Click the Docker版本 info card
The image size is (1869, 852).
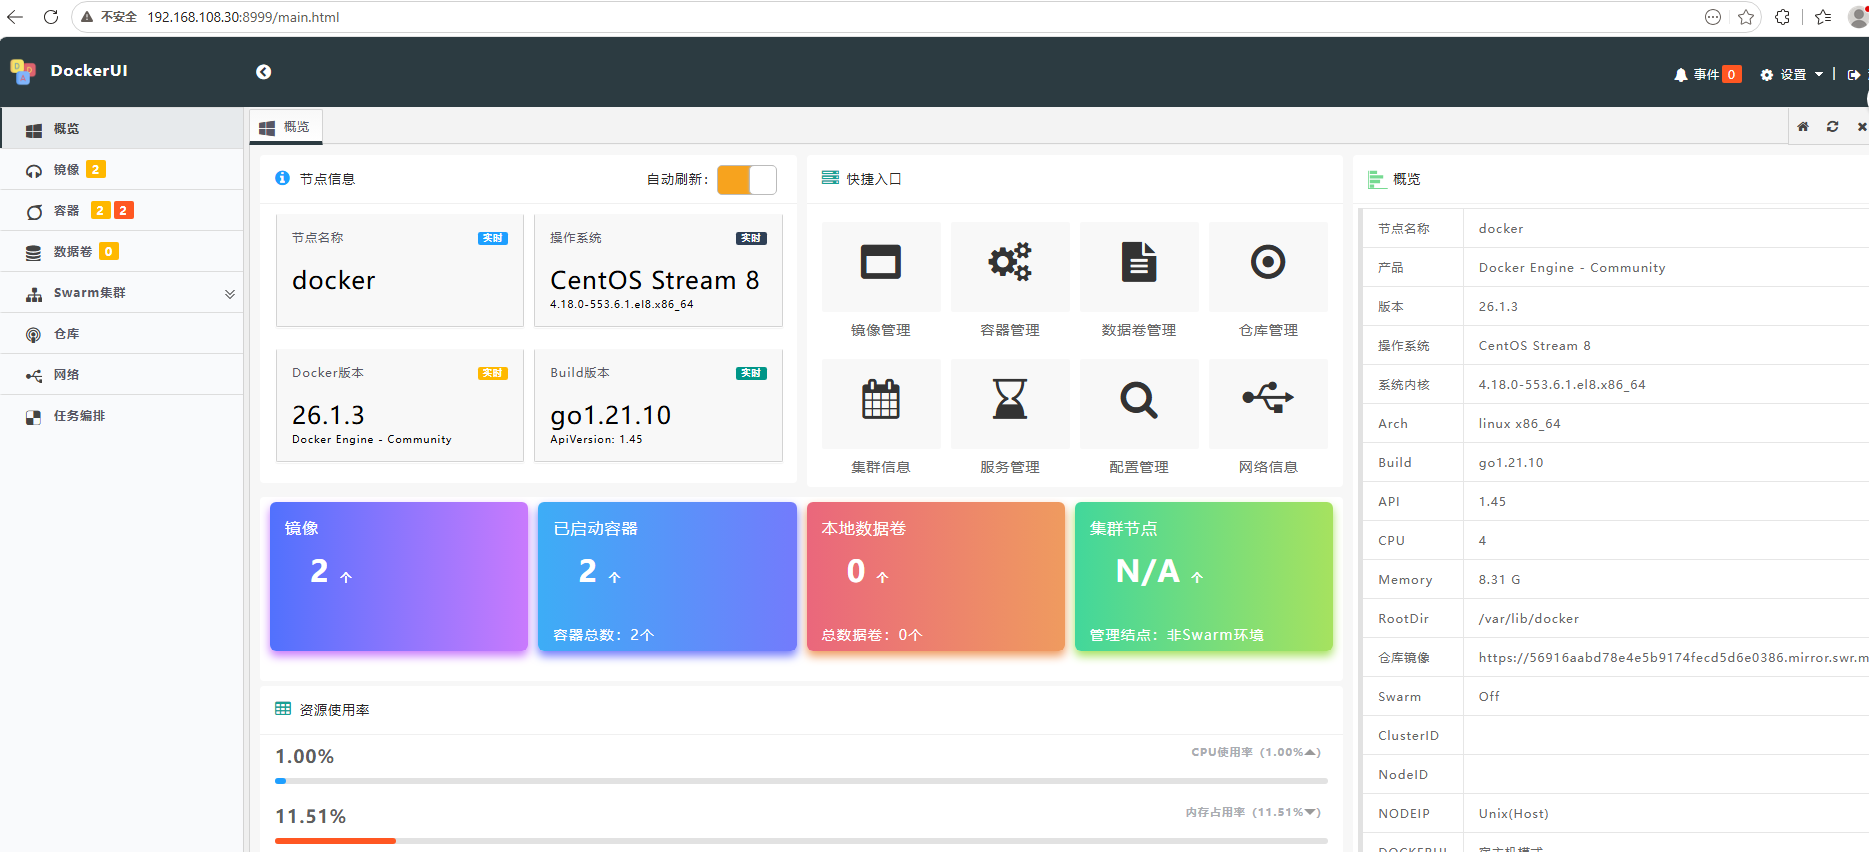[x=400, y=405]
